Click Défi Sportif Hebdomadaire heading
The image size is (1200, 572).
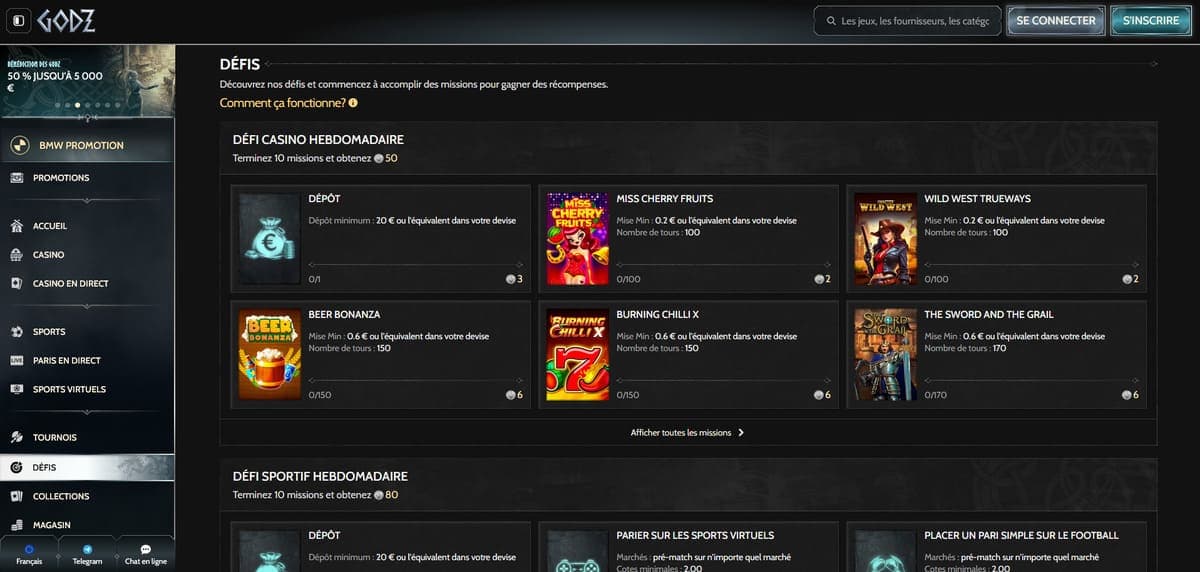pyautogui.click(x=320, y=476)
